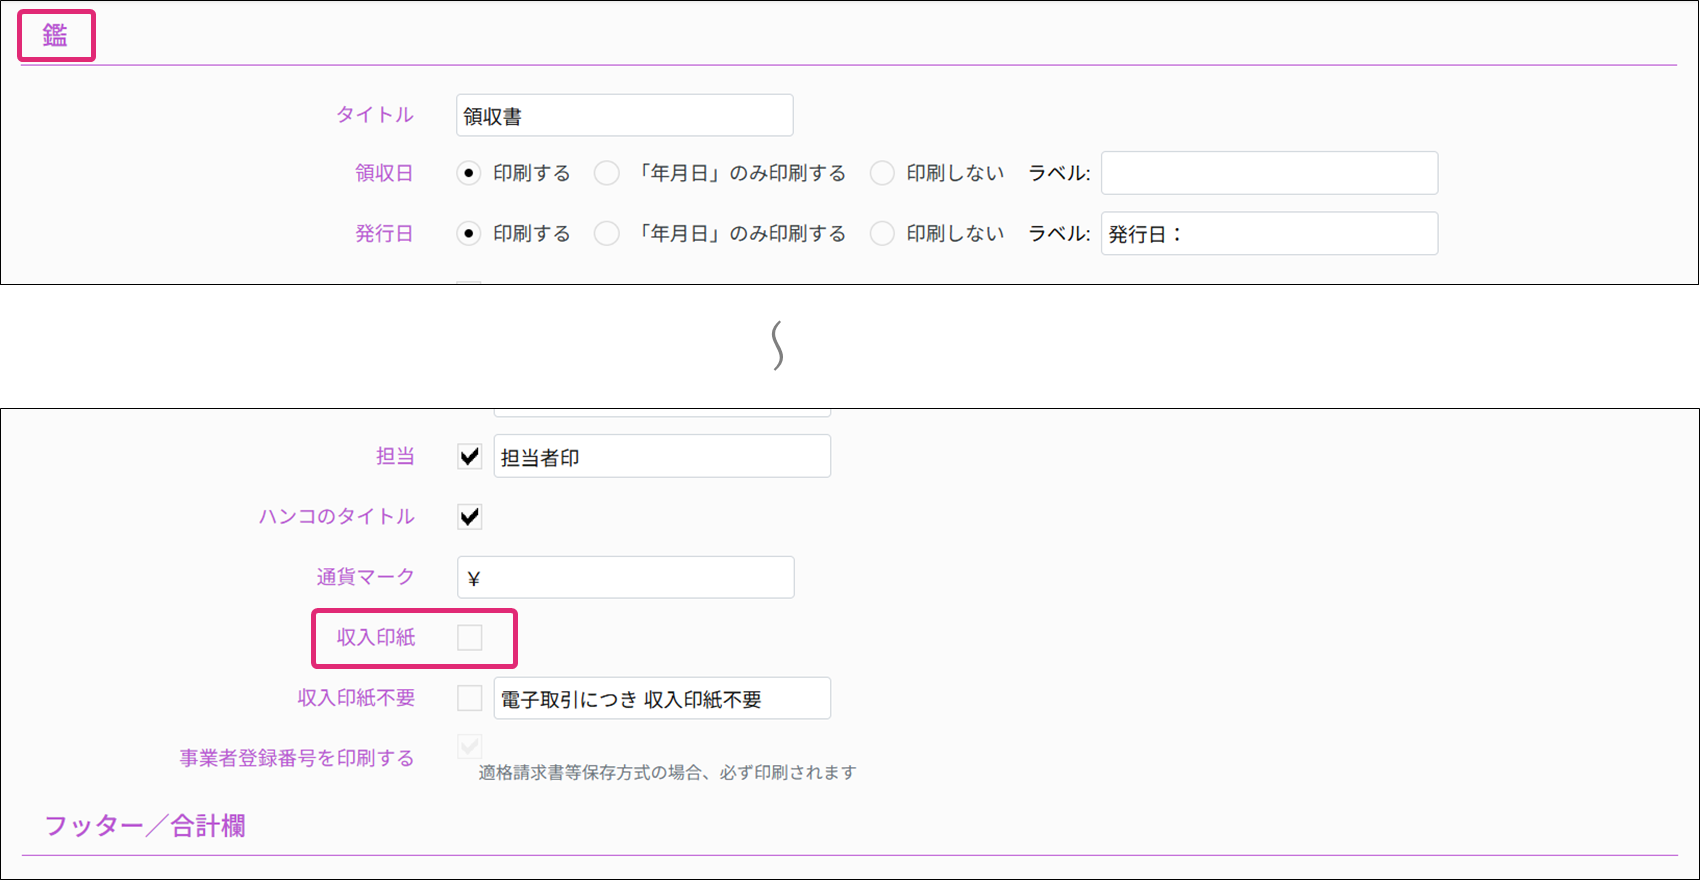Enable the 収入印紙 checkbox
The width and height of the screenshot is (1700, 880).
469,637
